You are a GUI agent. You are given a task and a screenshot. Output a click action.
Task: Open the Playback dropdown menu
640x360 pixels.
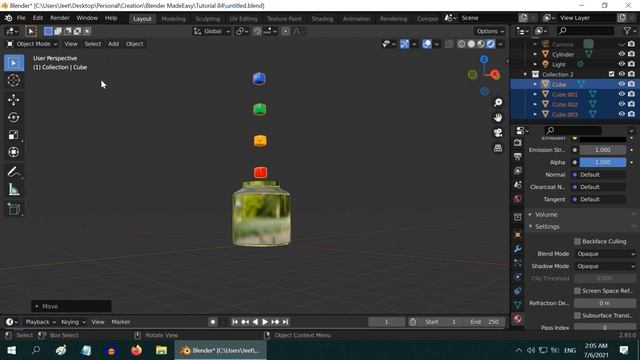pyautogui.click(x=40, y=322)
